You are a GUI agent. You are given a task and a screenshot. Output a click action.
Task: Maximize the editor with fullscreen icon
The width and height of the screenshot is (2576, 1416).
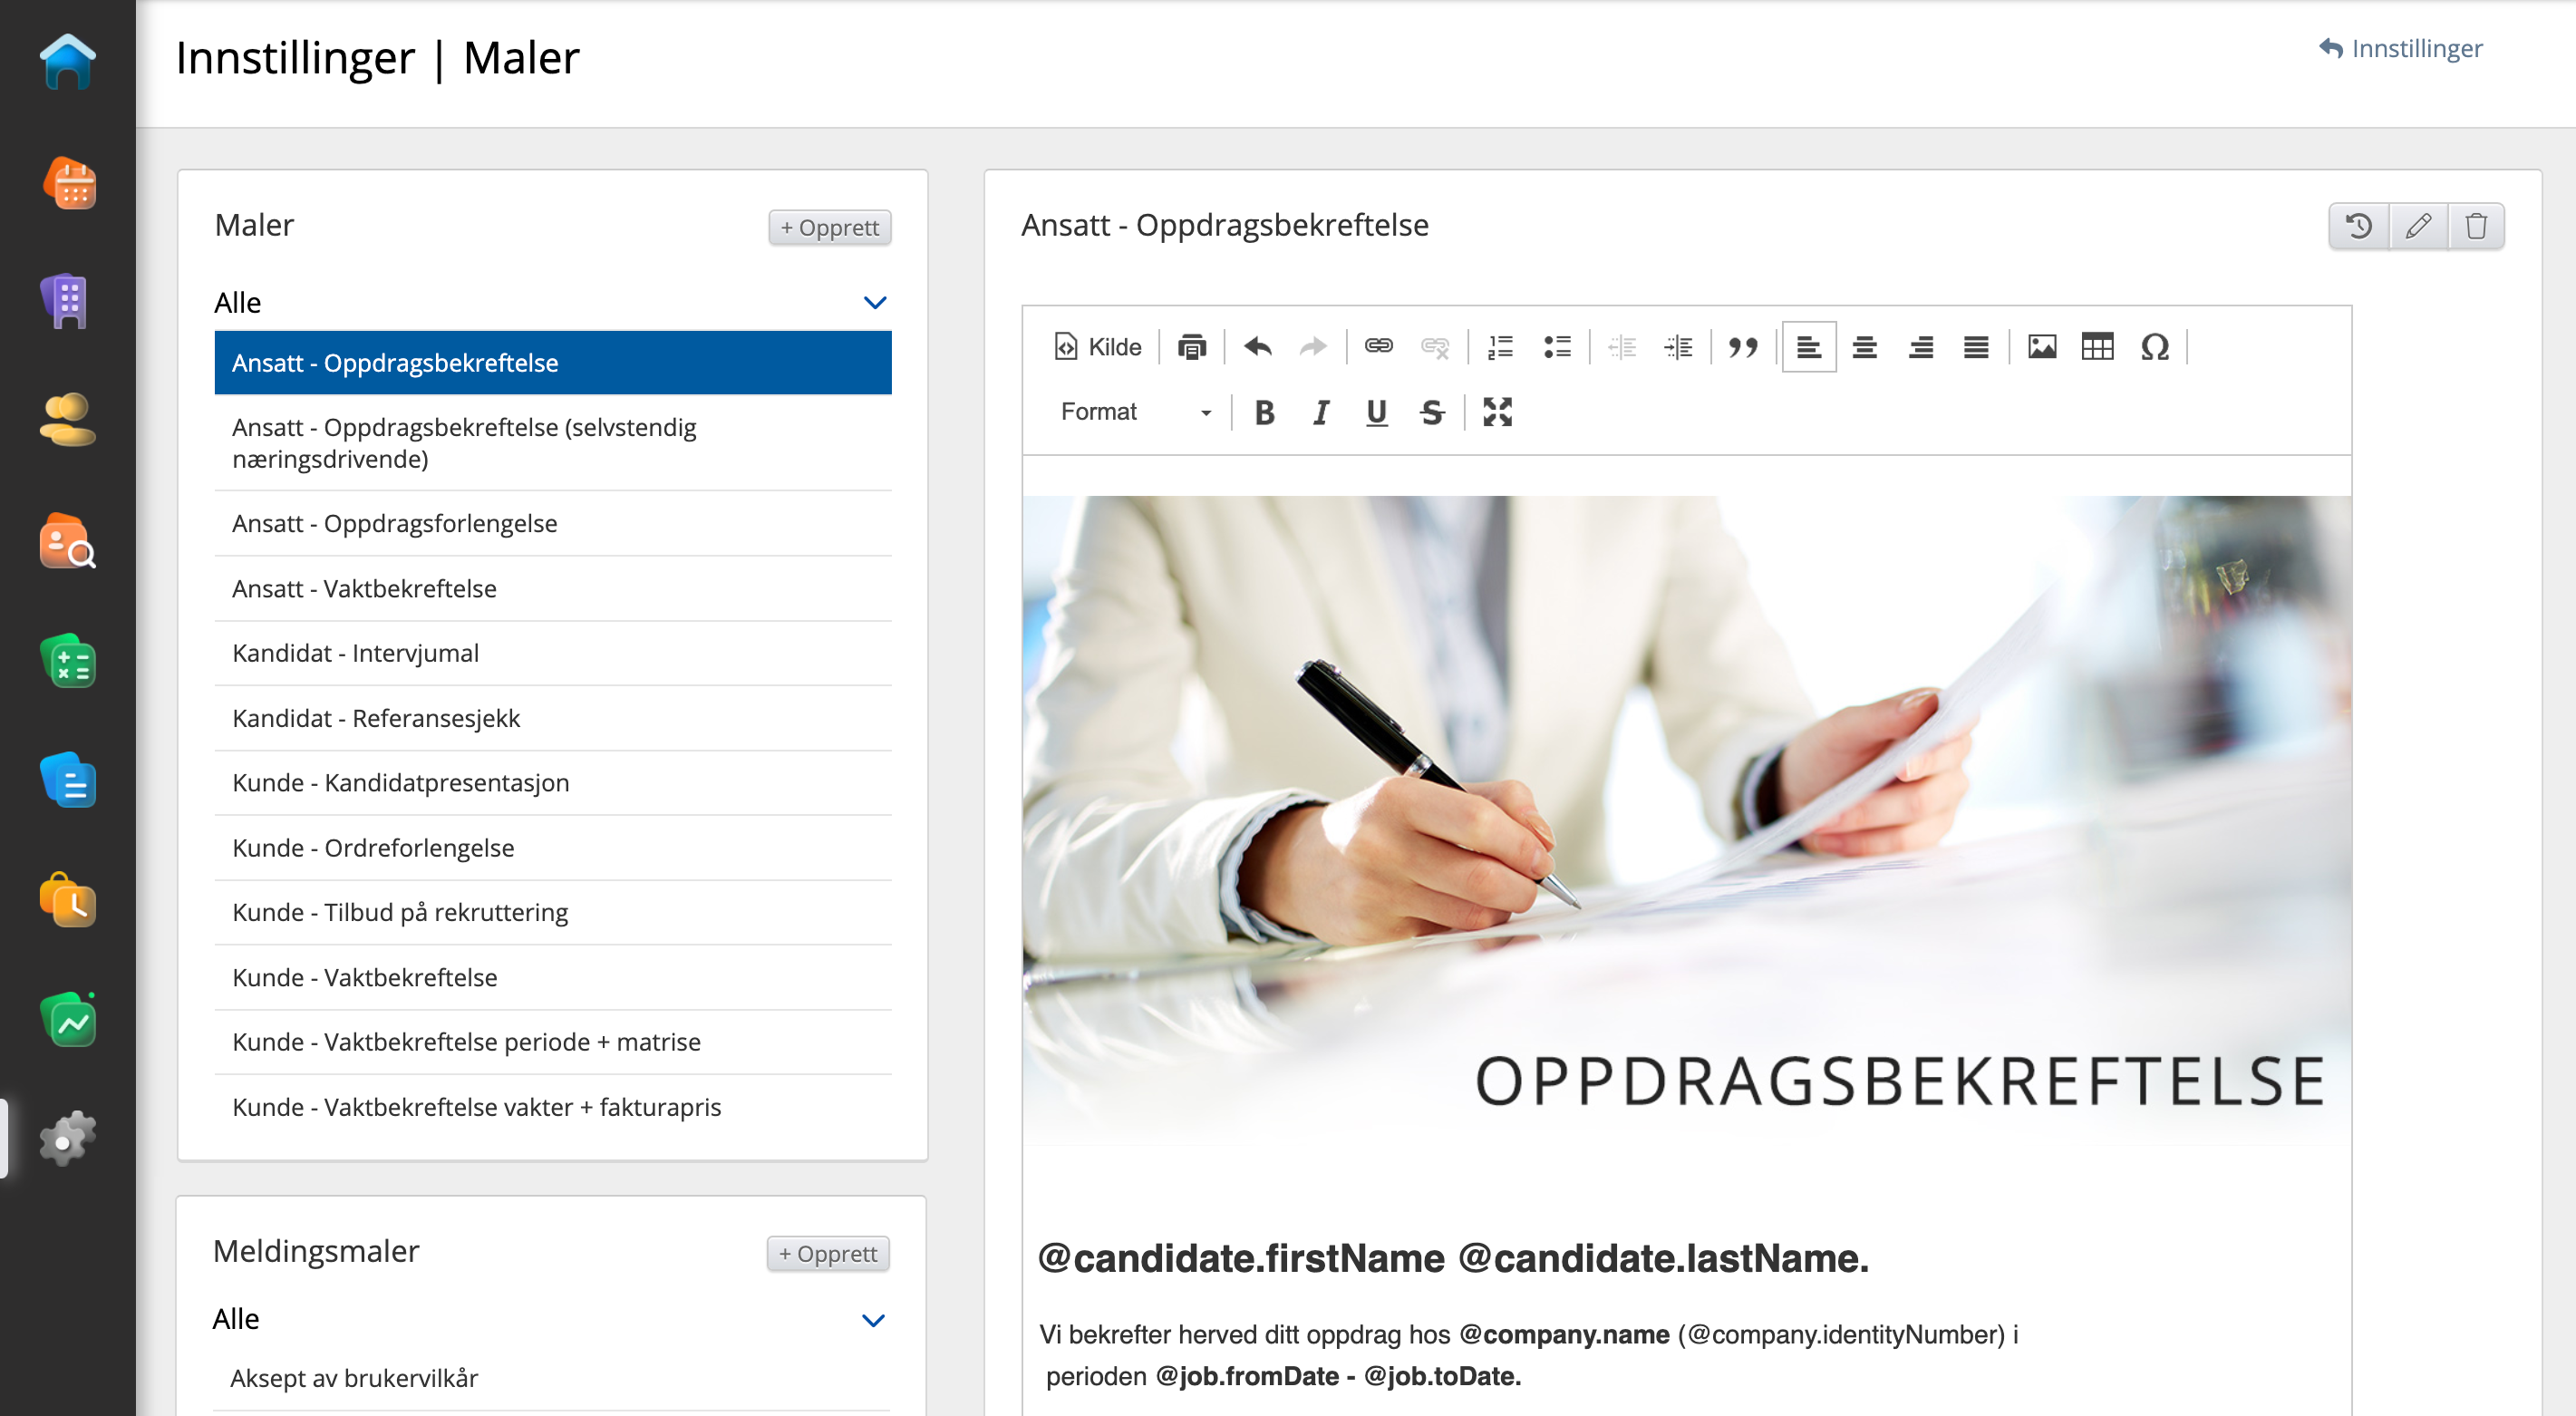click(x=1497, y=412)
